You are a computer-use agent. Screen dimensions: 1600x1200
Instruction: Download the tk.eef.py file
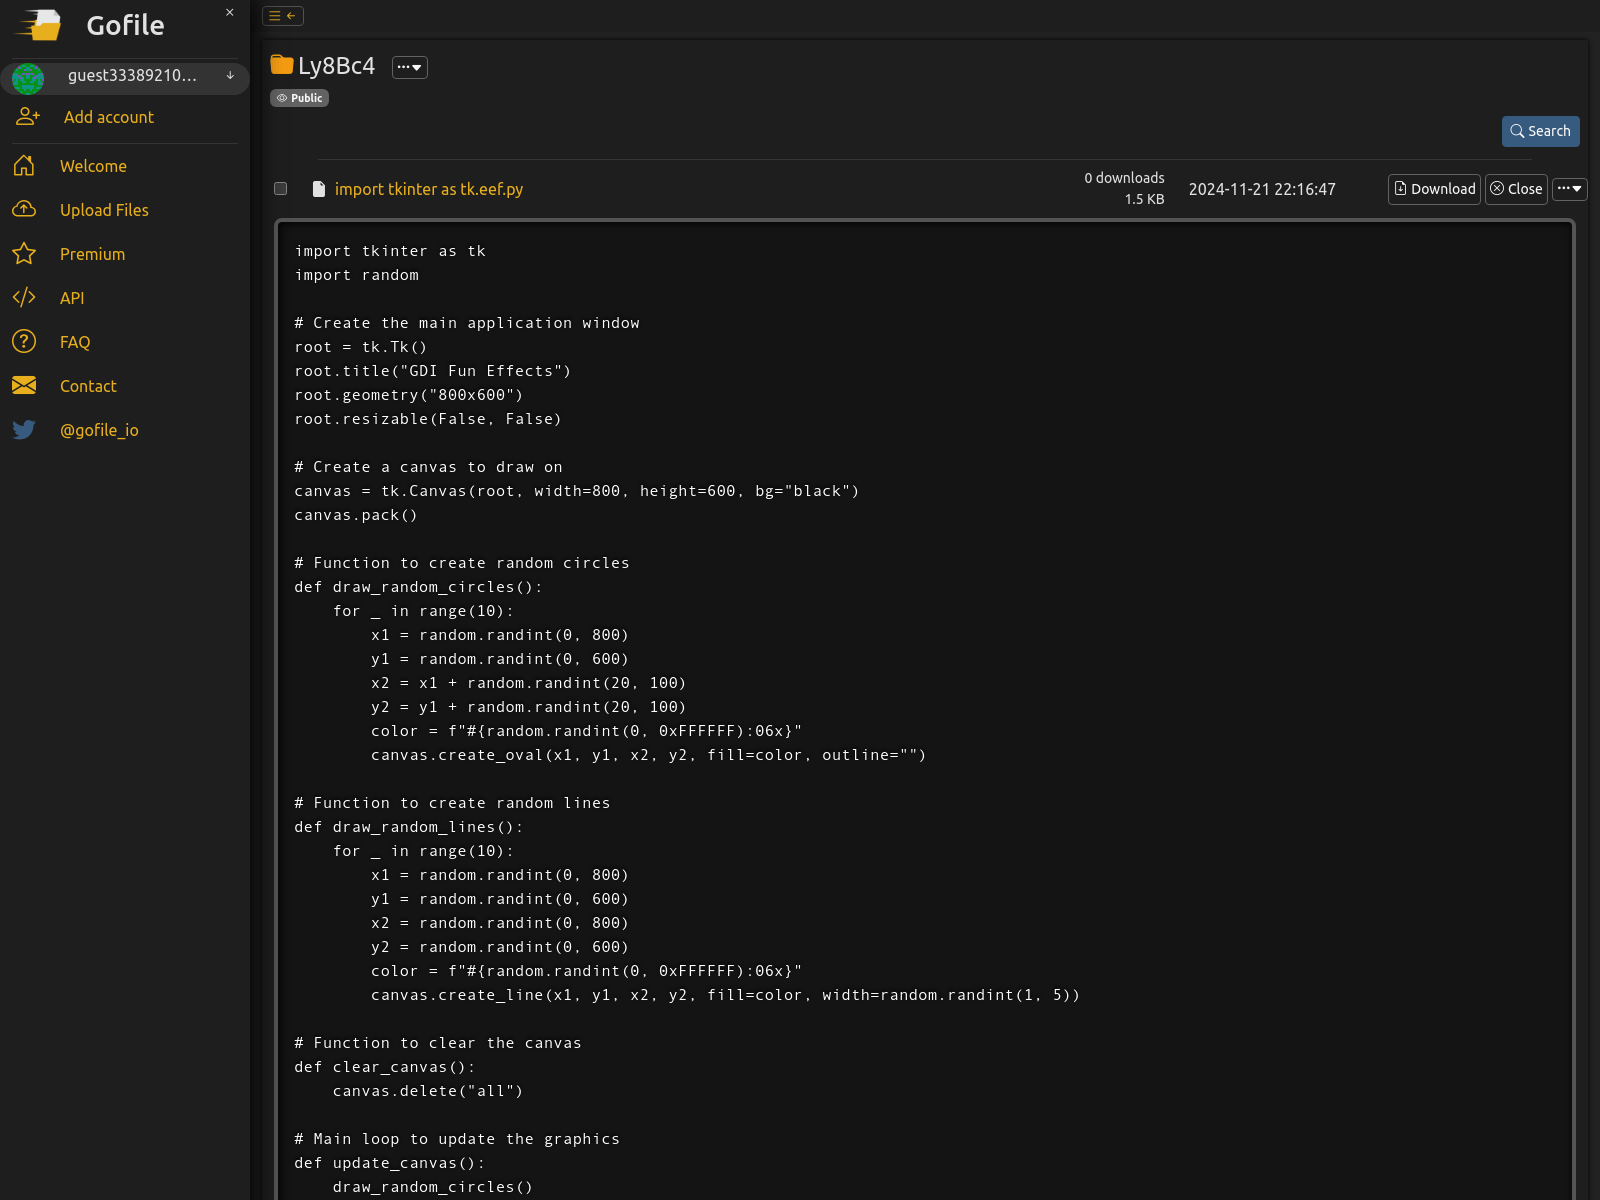[x=1434, y=189]
